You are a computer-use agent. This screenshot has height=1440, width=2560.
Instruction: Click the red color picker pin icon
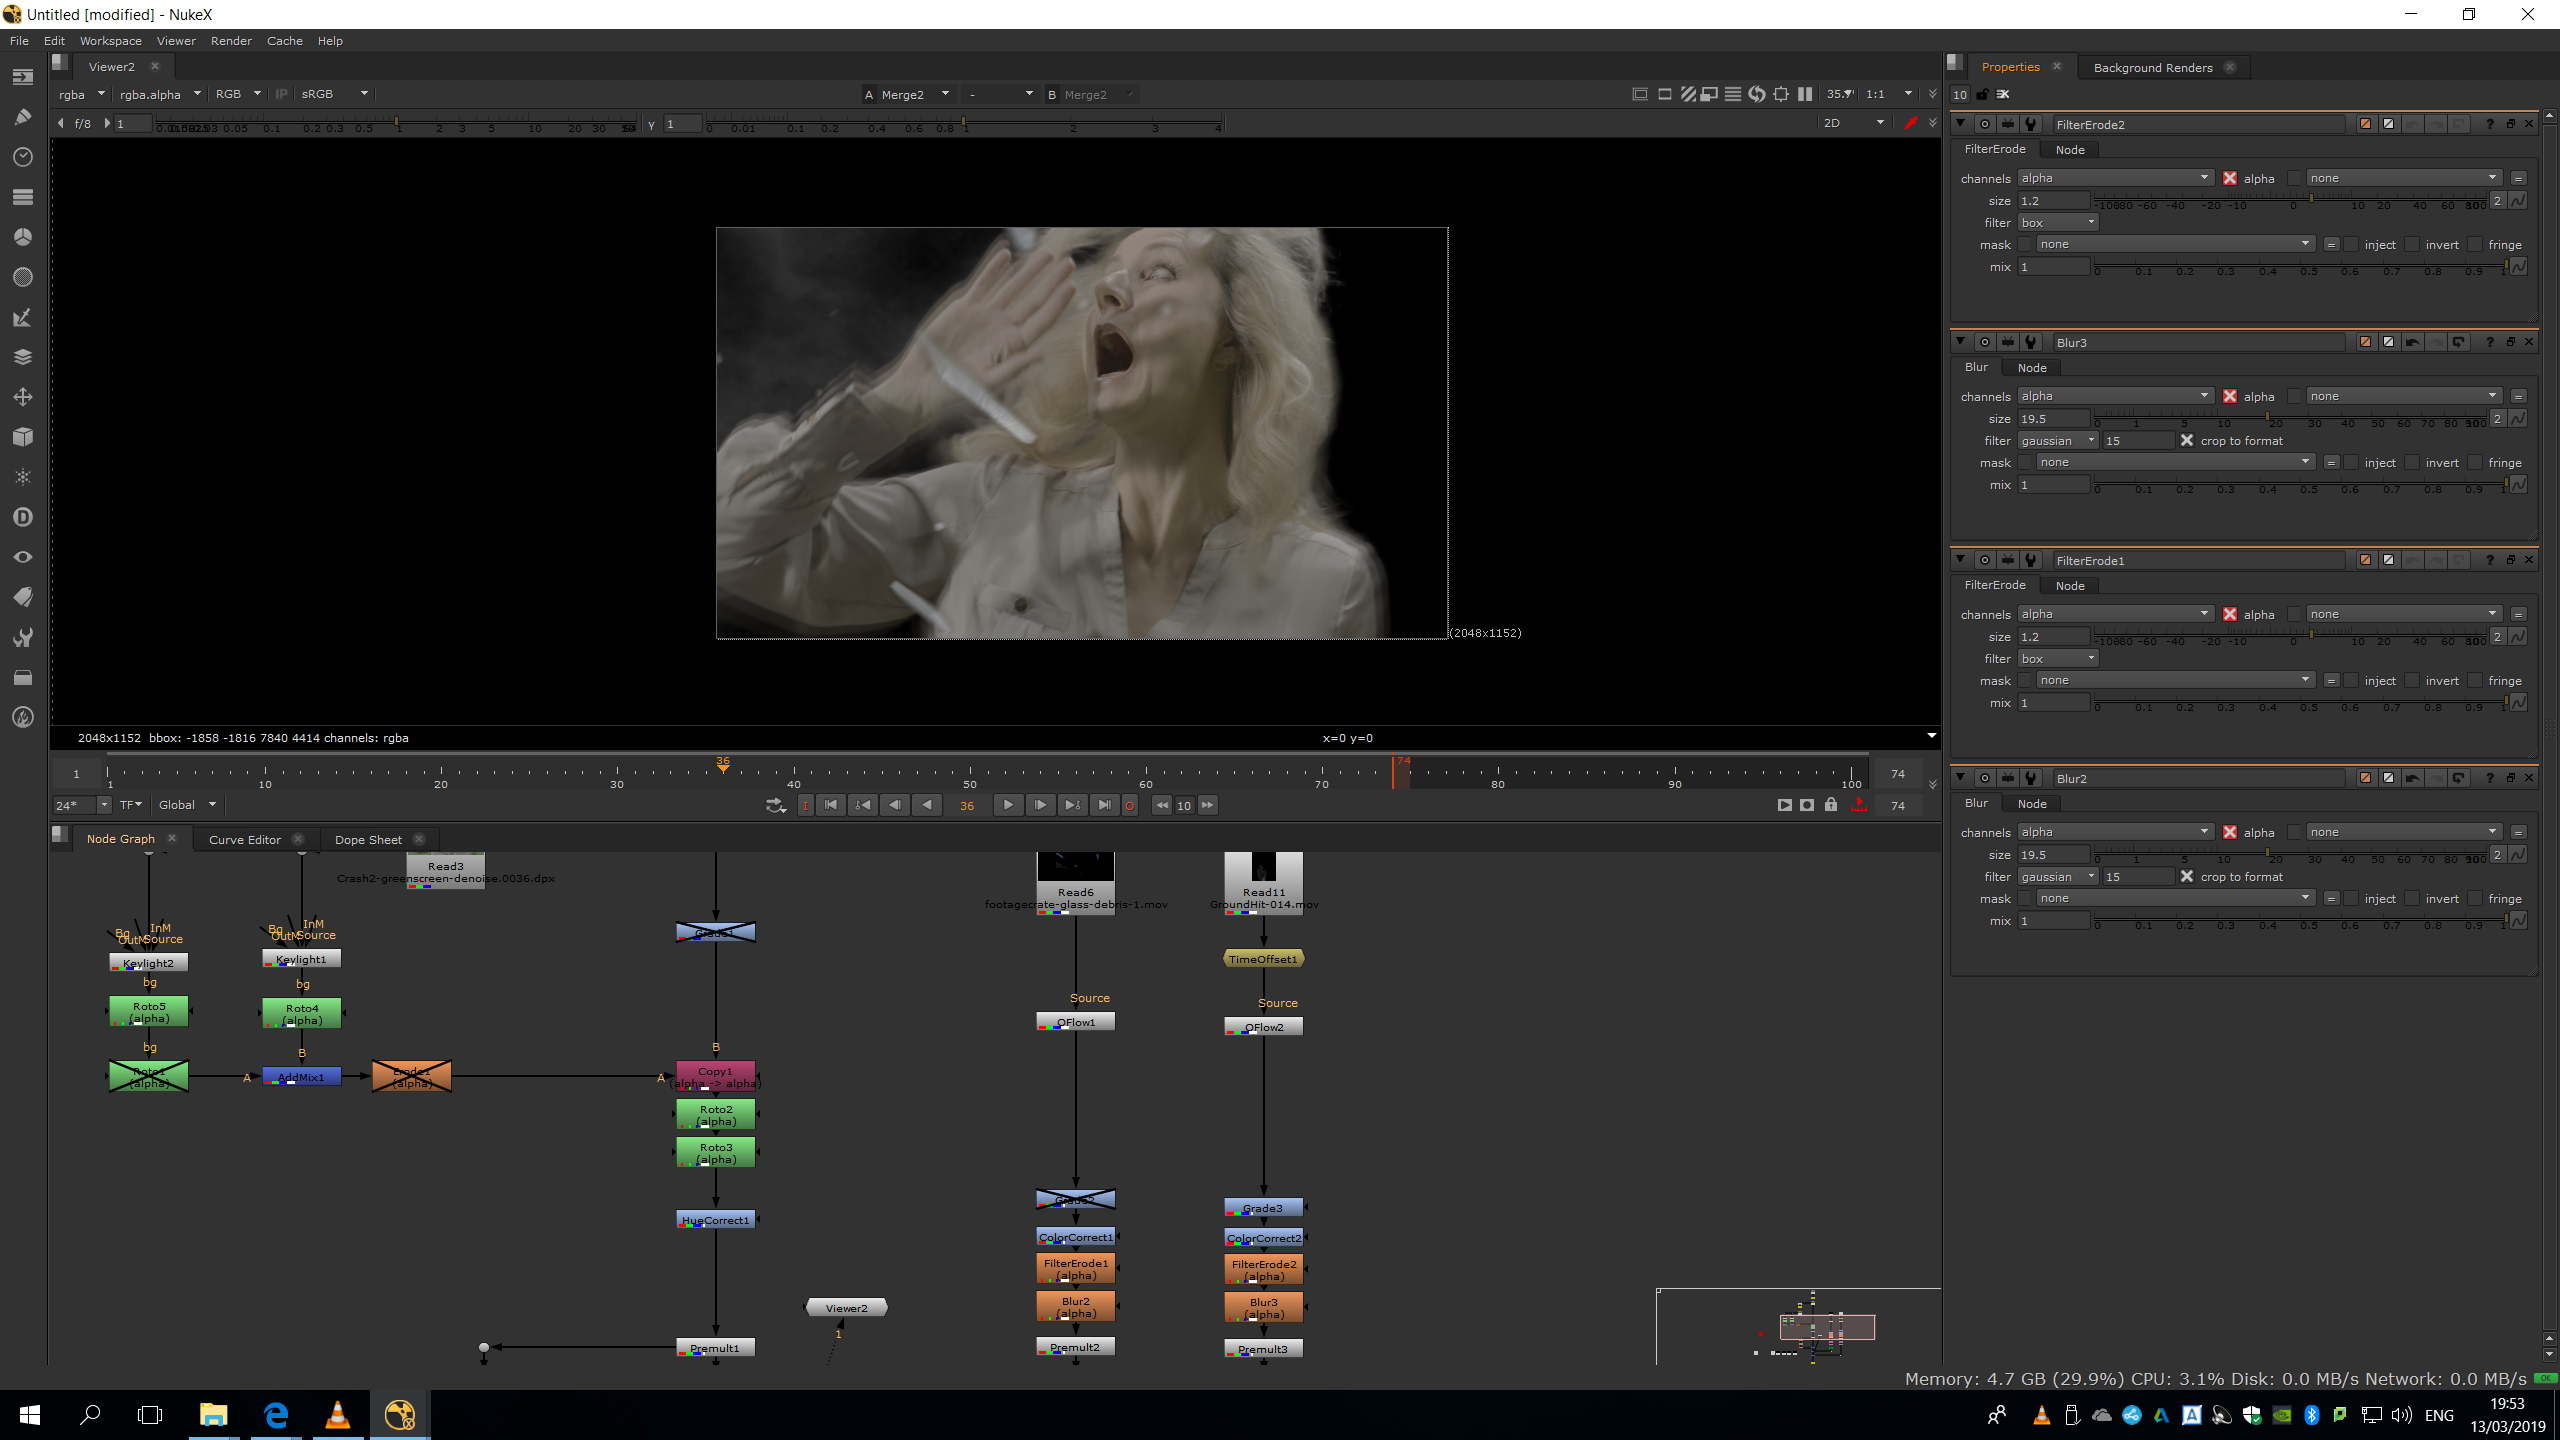(x=1910, y=123)
